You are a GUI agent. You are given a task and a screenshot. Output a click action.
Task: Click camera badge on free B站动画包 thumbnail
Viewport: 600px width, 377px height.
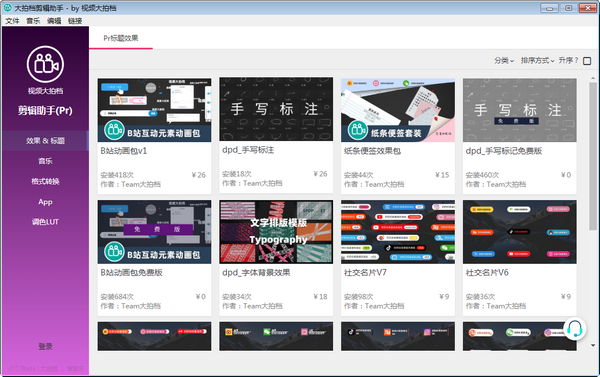point(114,252)
